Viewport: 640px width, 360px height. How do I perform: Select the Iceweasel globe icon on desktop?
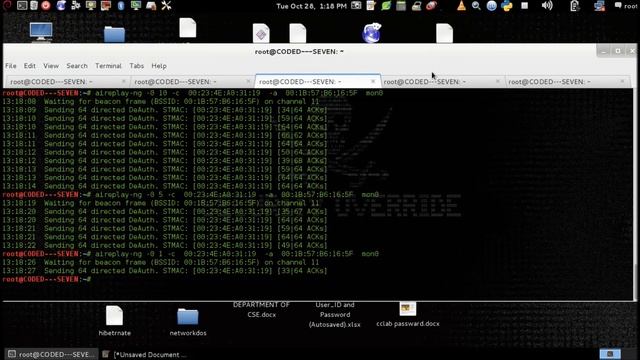coord(371,33)
